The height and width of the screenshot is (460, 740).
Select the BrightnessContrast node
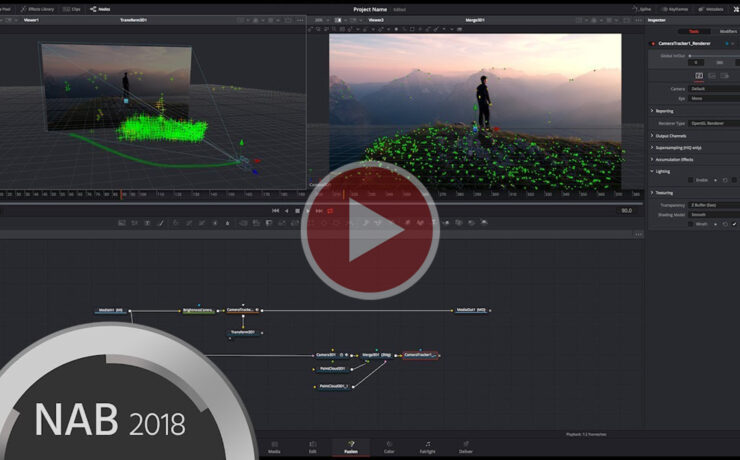pyautogui.click(x=198, y=310)
